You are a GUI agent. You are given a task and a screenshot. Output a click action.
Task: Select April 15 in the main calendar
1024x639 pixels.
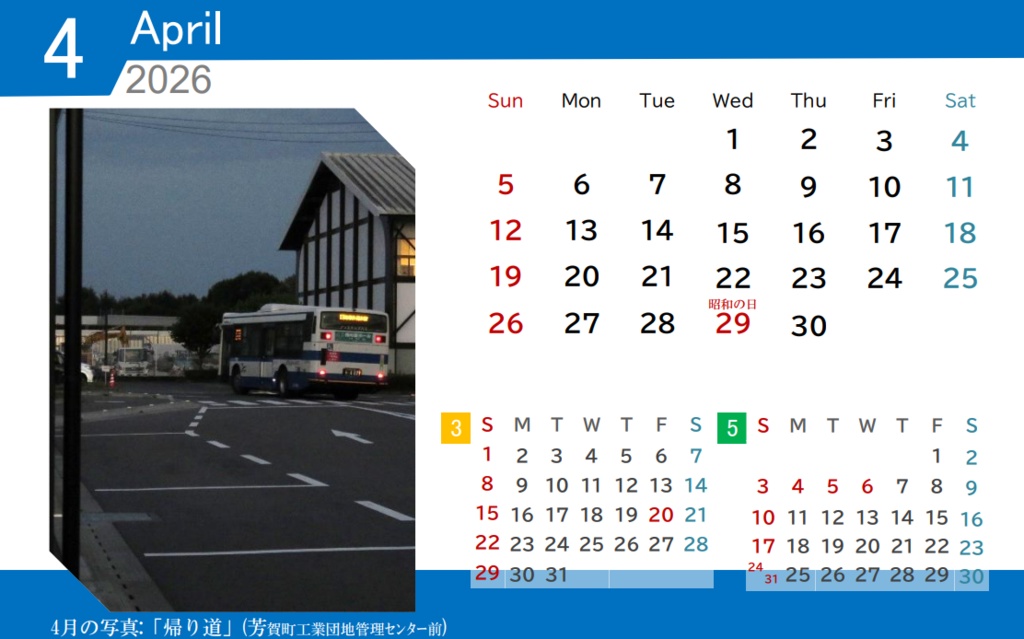[x=733, y=233]
